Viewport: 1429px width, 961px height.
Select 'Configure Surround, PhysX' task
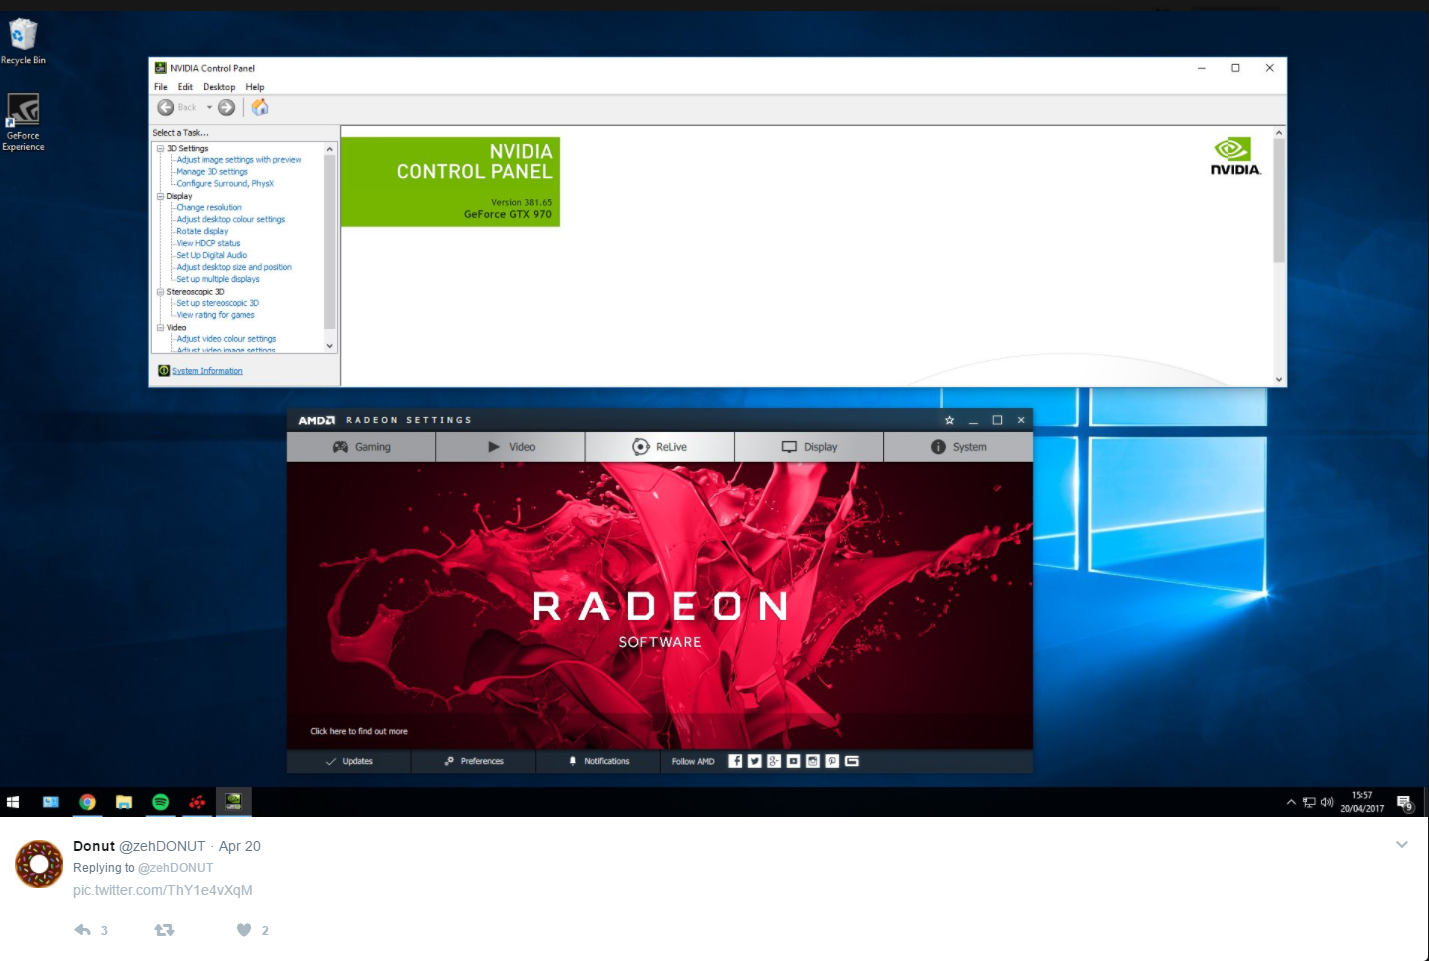click(x=225, y=184)
